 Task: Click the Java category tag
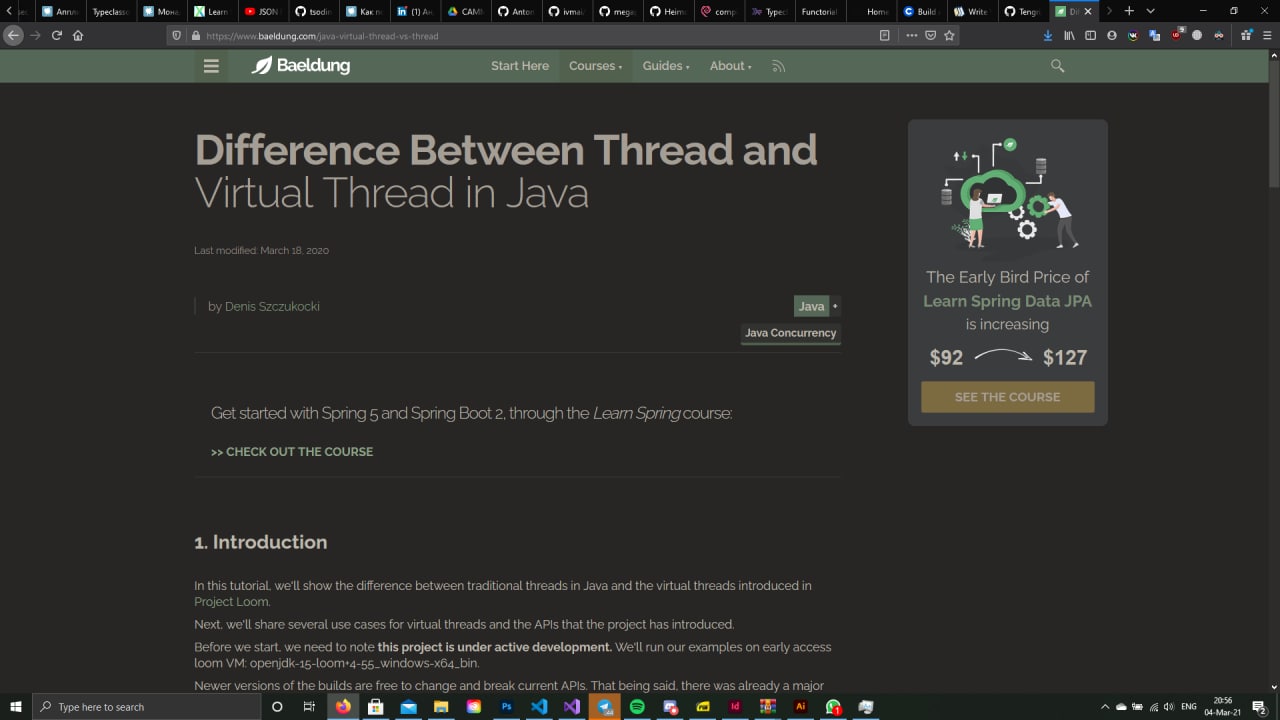click(x=811, y=306)
